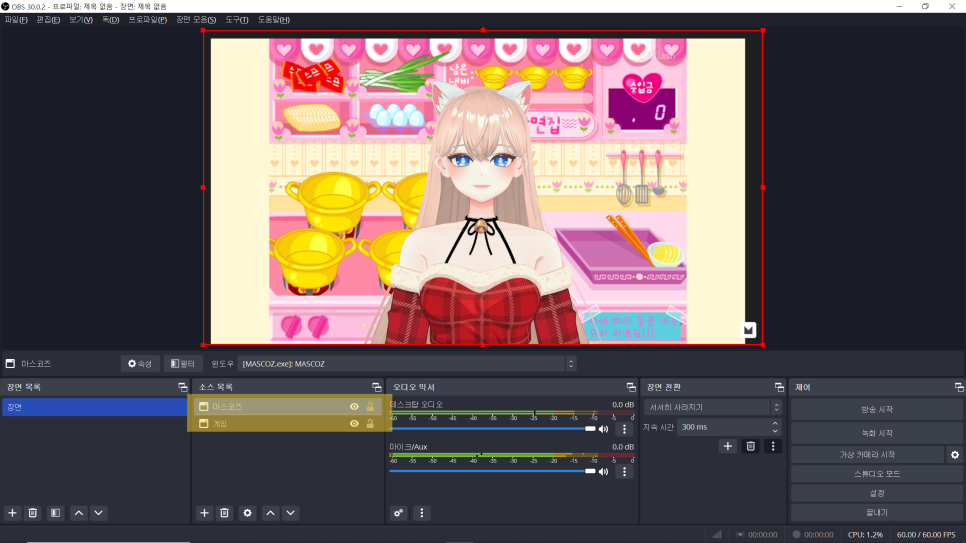Move scene down arrow
Image resolution: width=966 pixels, height=543 pixels.
coord(99,513)
